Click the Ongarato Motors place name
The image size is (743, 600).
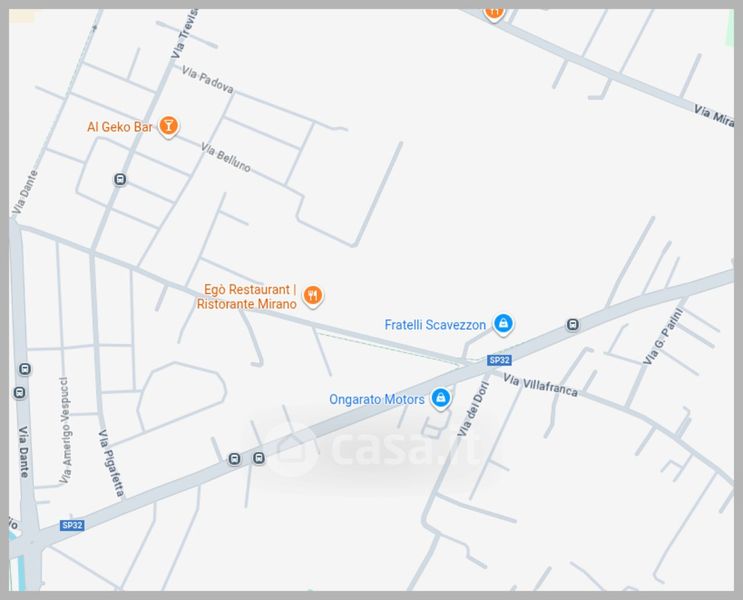coord(377,400)
